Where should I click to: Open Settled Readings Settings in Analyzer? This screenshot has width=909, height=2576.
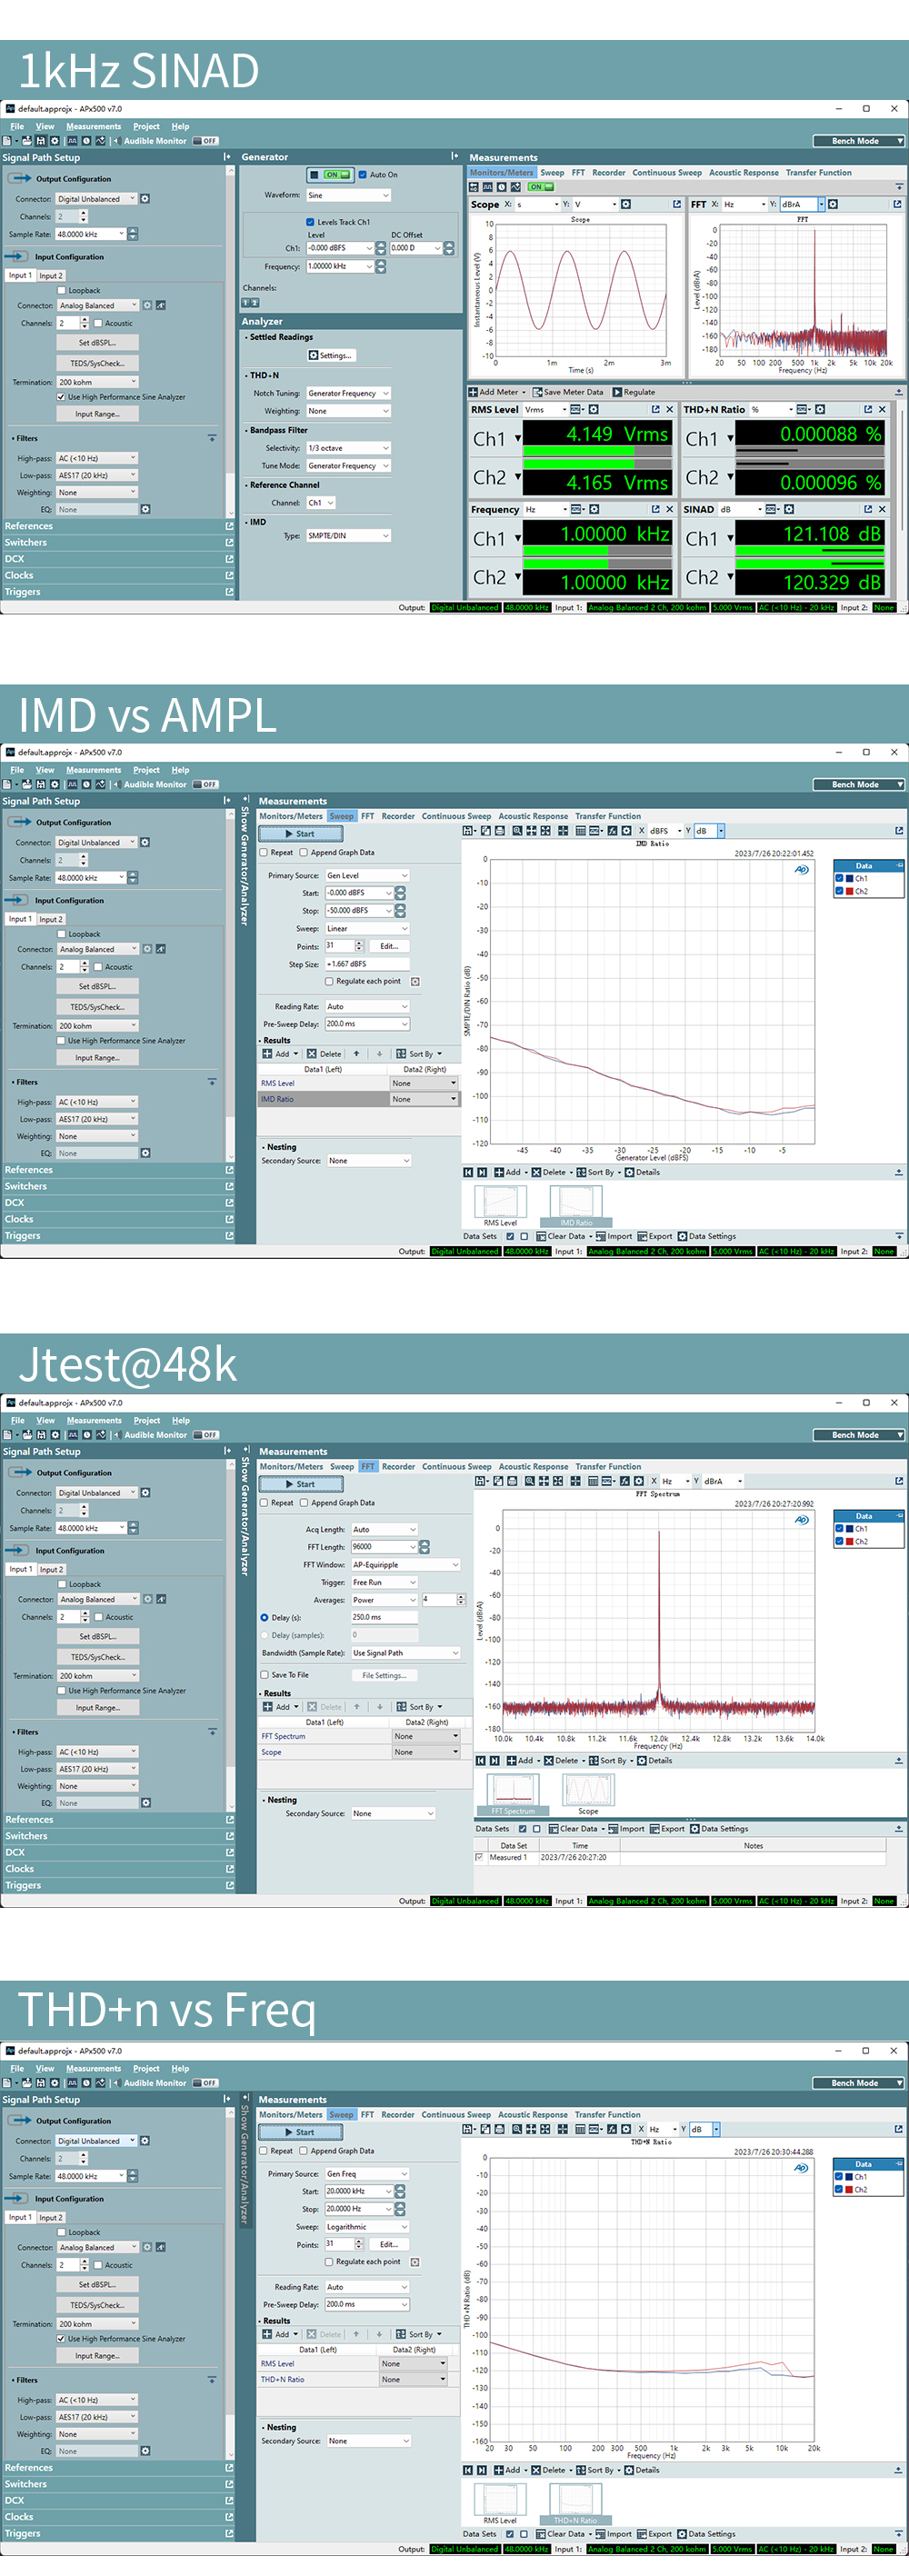coord(331,355)
